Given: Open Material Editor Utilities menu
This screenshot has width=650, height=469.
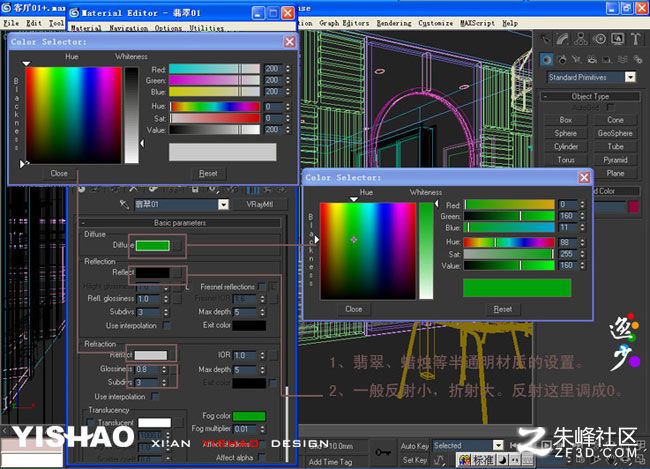Looking at the screenshot, I should (x=206, y=28).
